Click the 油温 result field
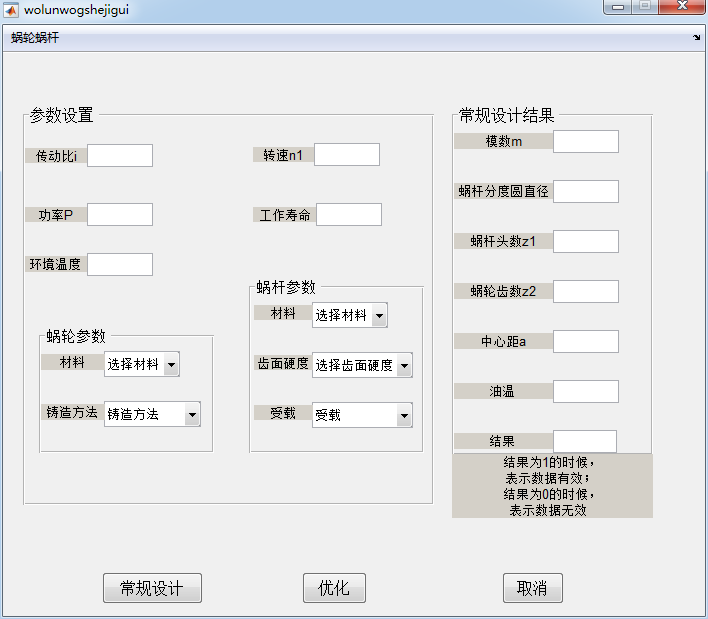The height and width of the screenshot is (619, 708). 586,391
